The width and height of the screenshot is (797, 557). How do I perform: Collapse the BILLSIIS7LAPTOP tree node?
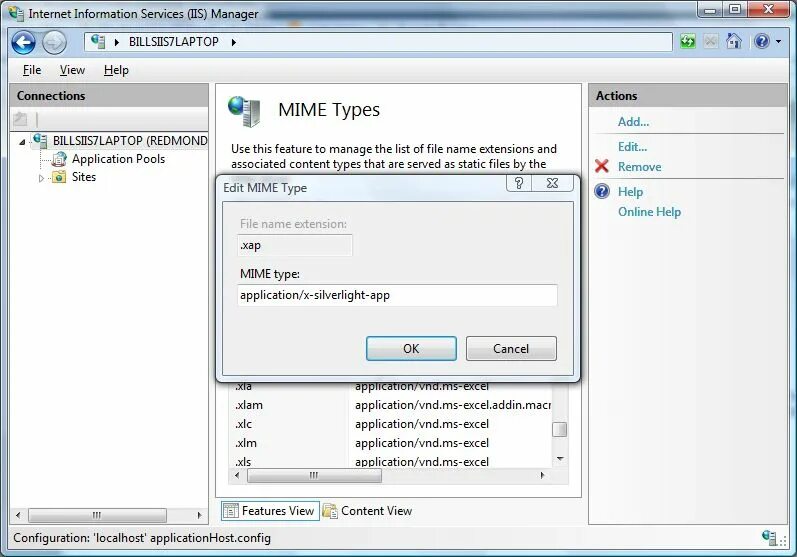coord(22,142)
